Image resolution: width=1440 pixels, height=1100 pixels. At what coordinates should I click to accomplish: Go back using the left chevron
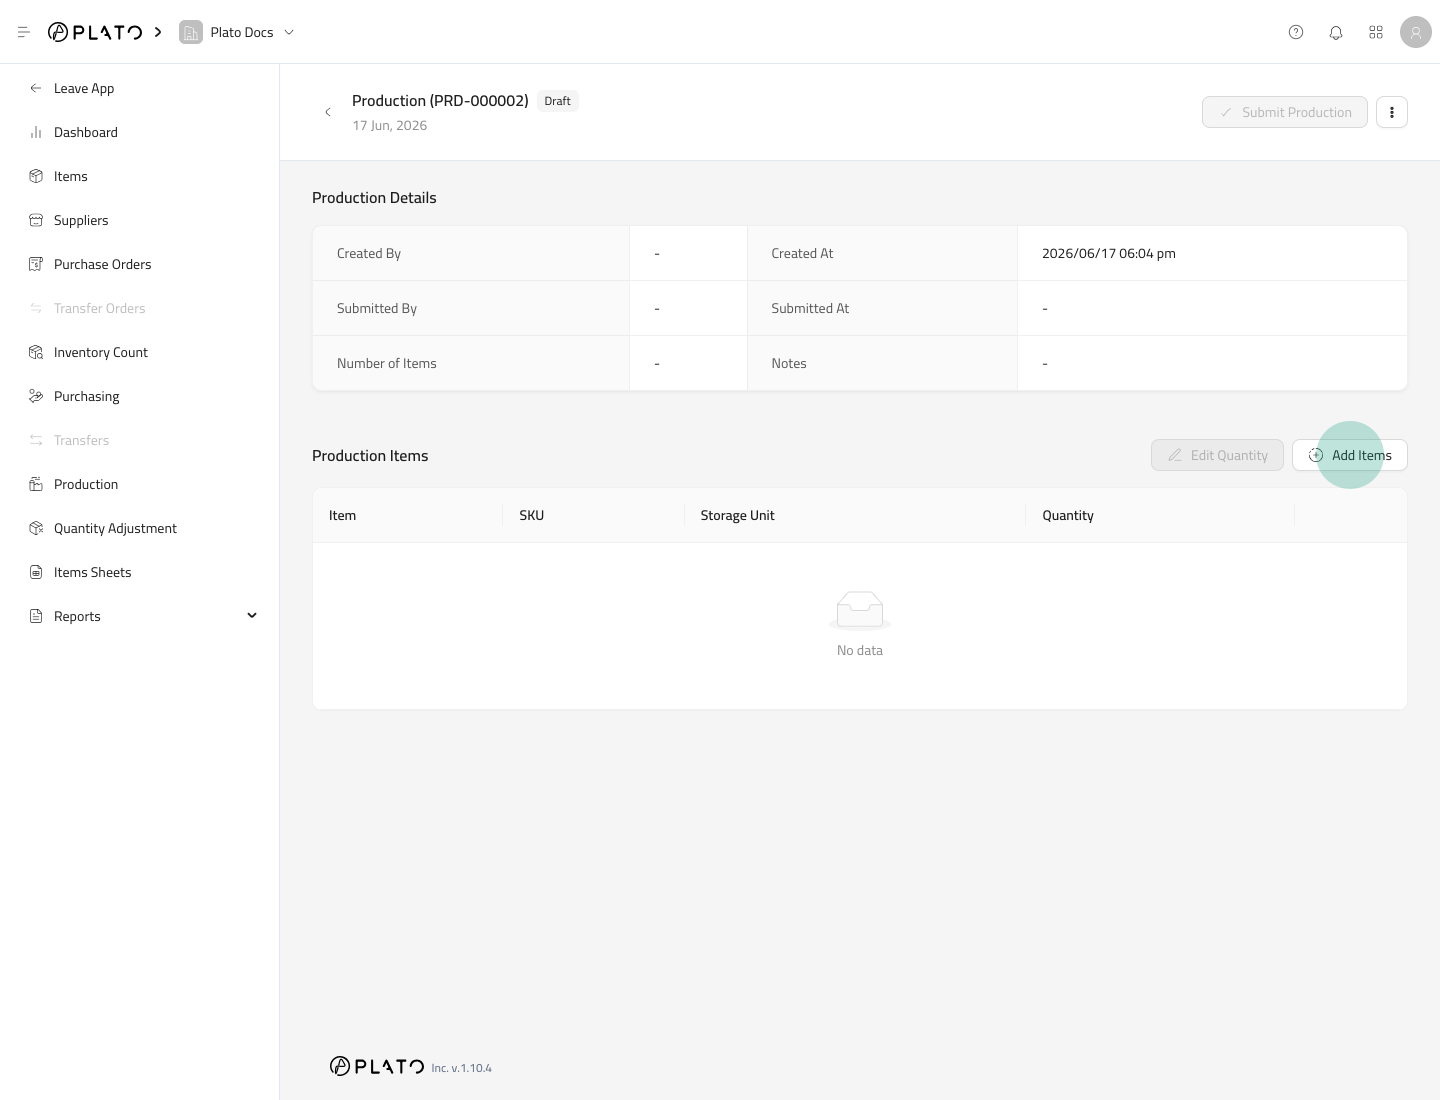point(328,112)
